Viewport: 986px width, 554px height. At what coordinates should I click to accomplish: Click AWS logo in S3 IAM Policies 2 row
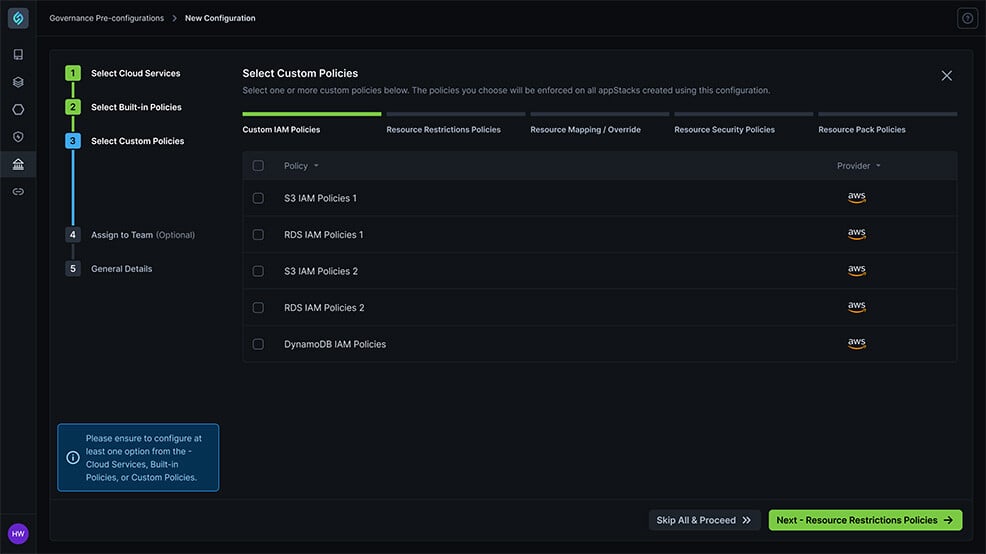click(856, 270)
